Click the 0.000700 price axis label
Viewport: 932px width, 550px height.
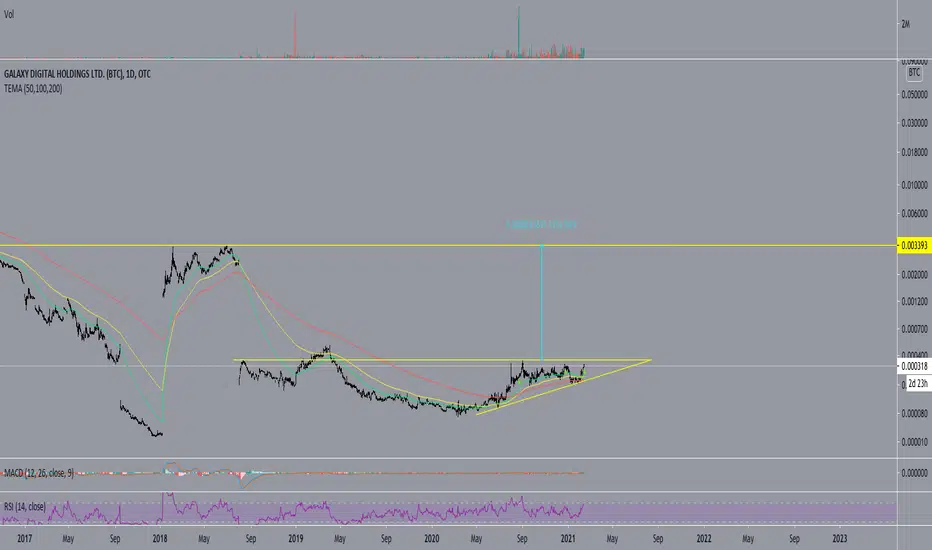(x=914, y=329)
